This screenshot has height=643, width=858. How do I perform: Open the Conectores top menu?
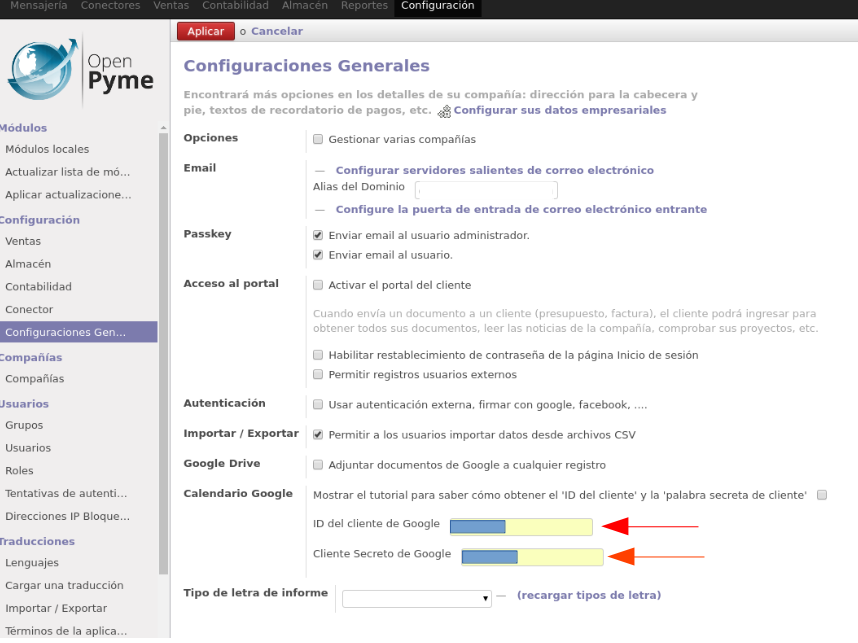pos(111,5)
